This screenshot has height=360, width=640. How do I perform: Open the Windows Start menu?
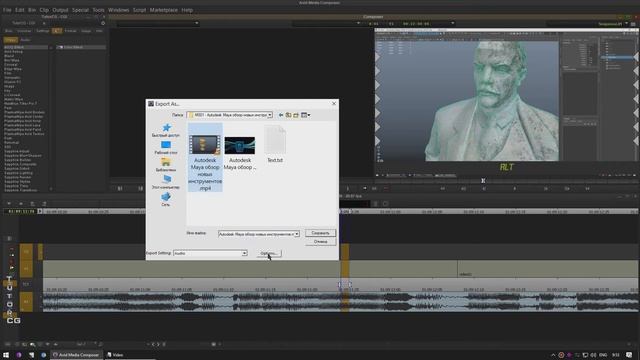click(x=6, y=355)
